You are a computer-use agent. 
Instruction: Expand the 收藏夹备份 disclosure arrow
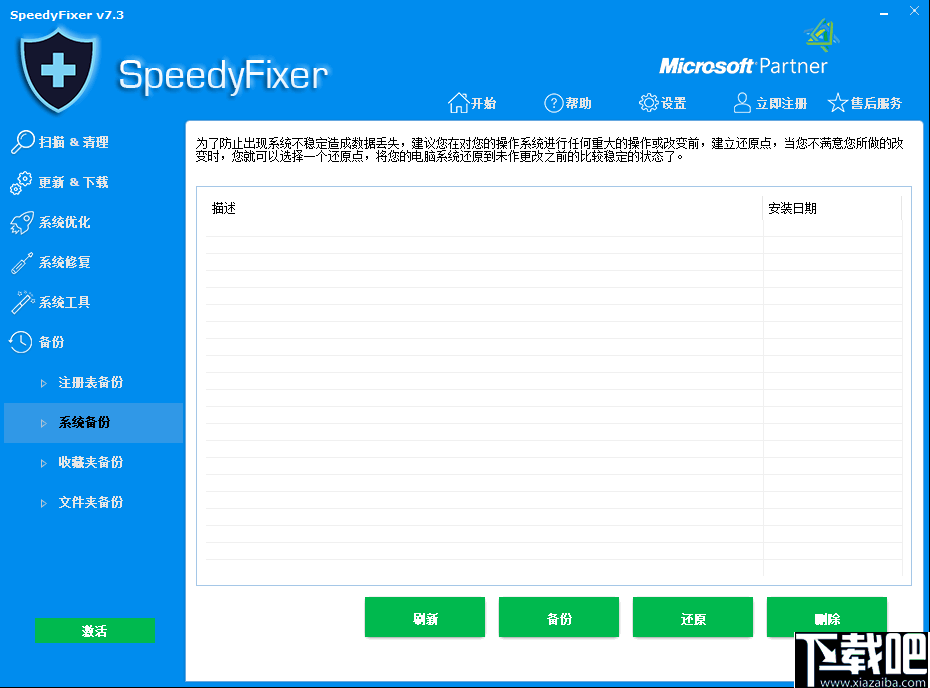[43, 462]
